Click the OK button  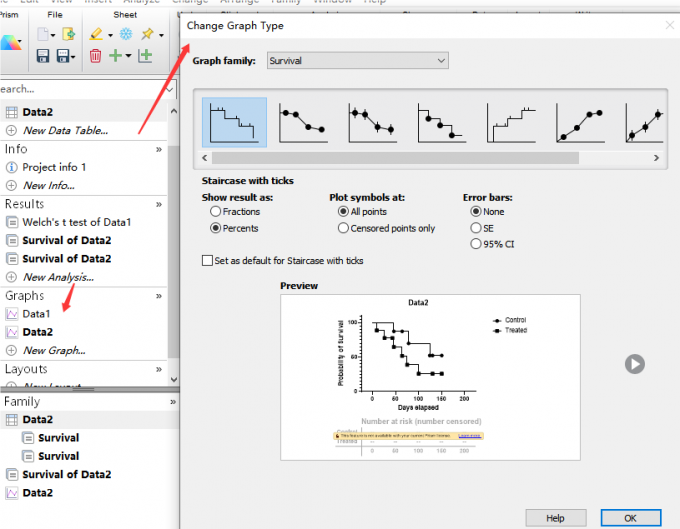(631, 518)
